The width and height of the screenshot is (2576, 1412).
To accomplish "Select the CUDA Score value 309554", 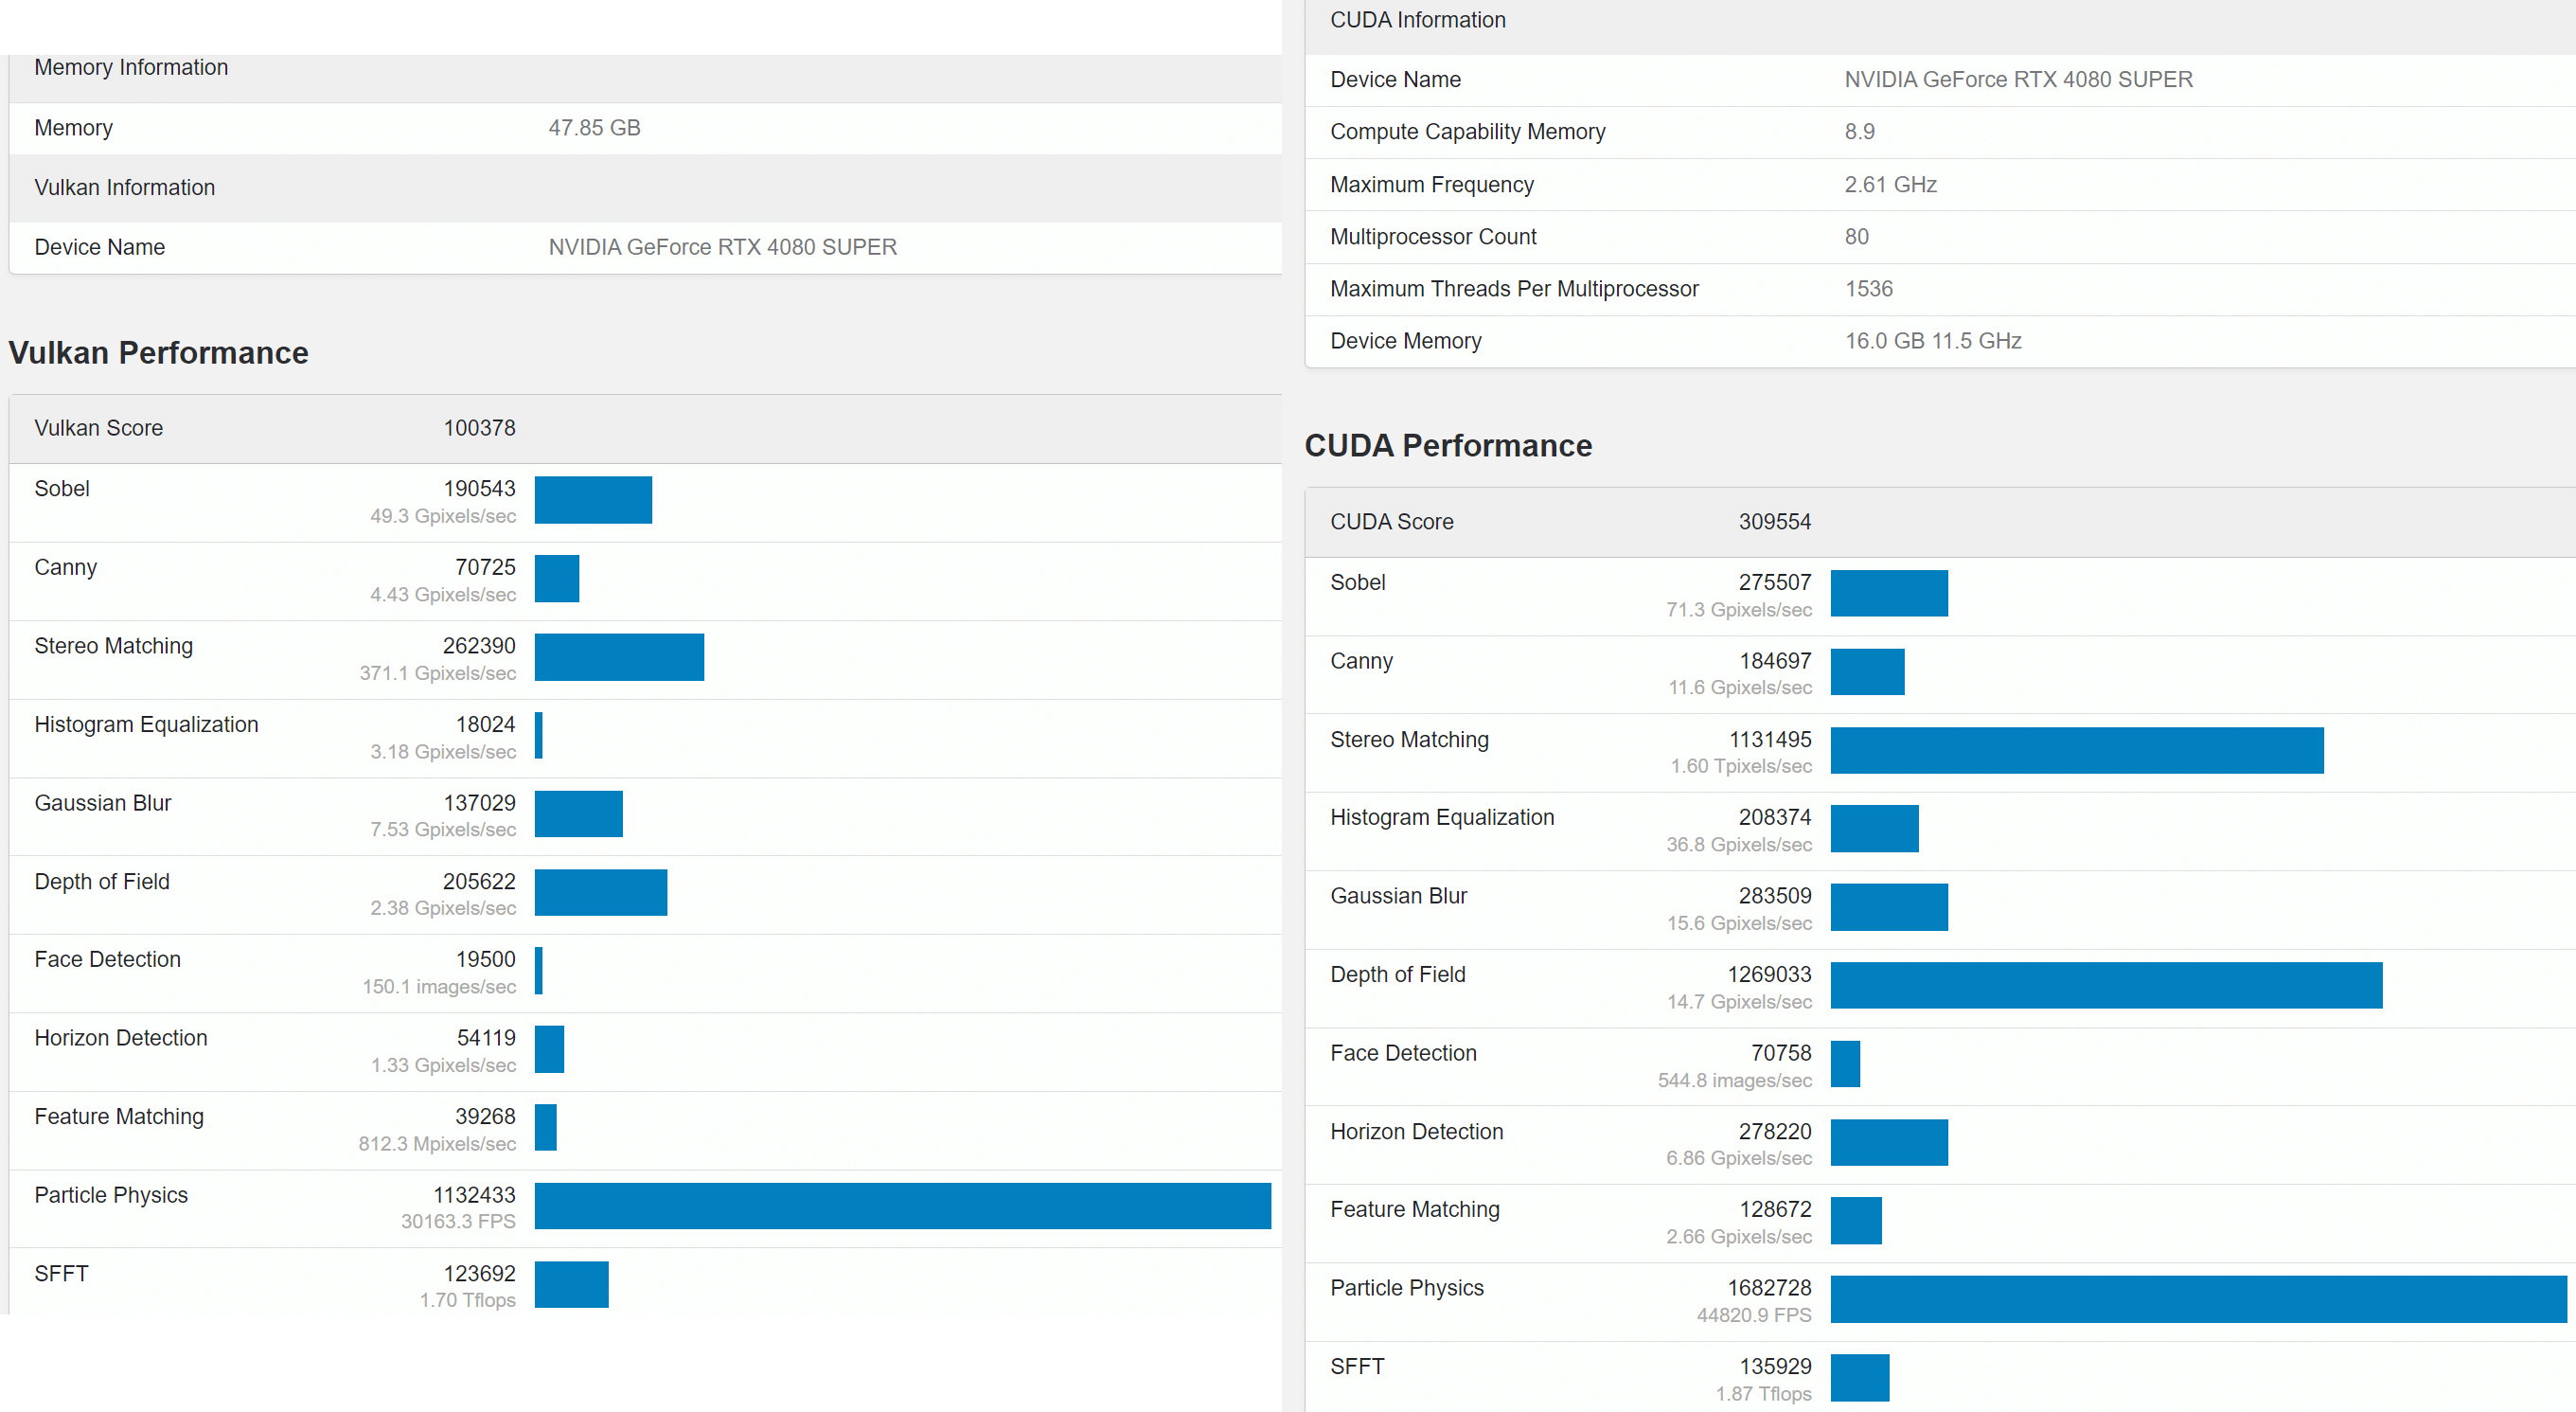I will coord(1774,522).
